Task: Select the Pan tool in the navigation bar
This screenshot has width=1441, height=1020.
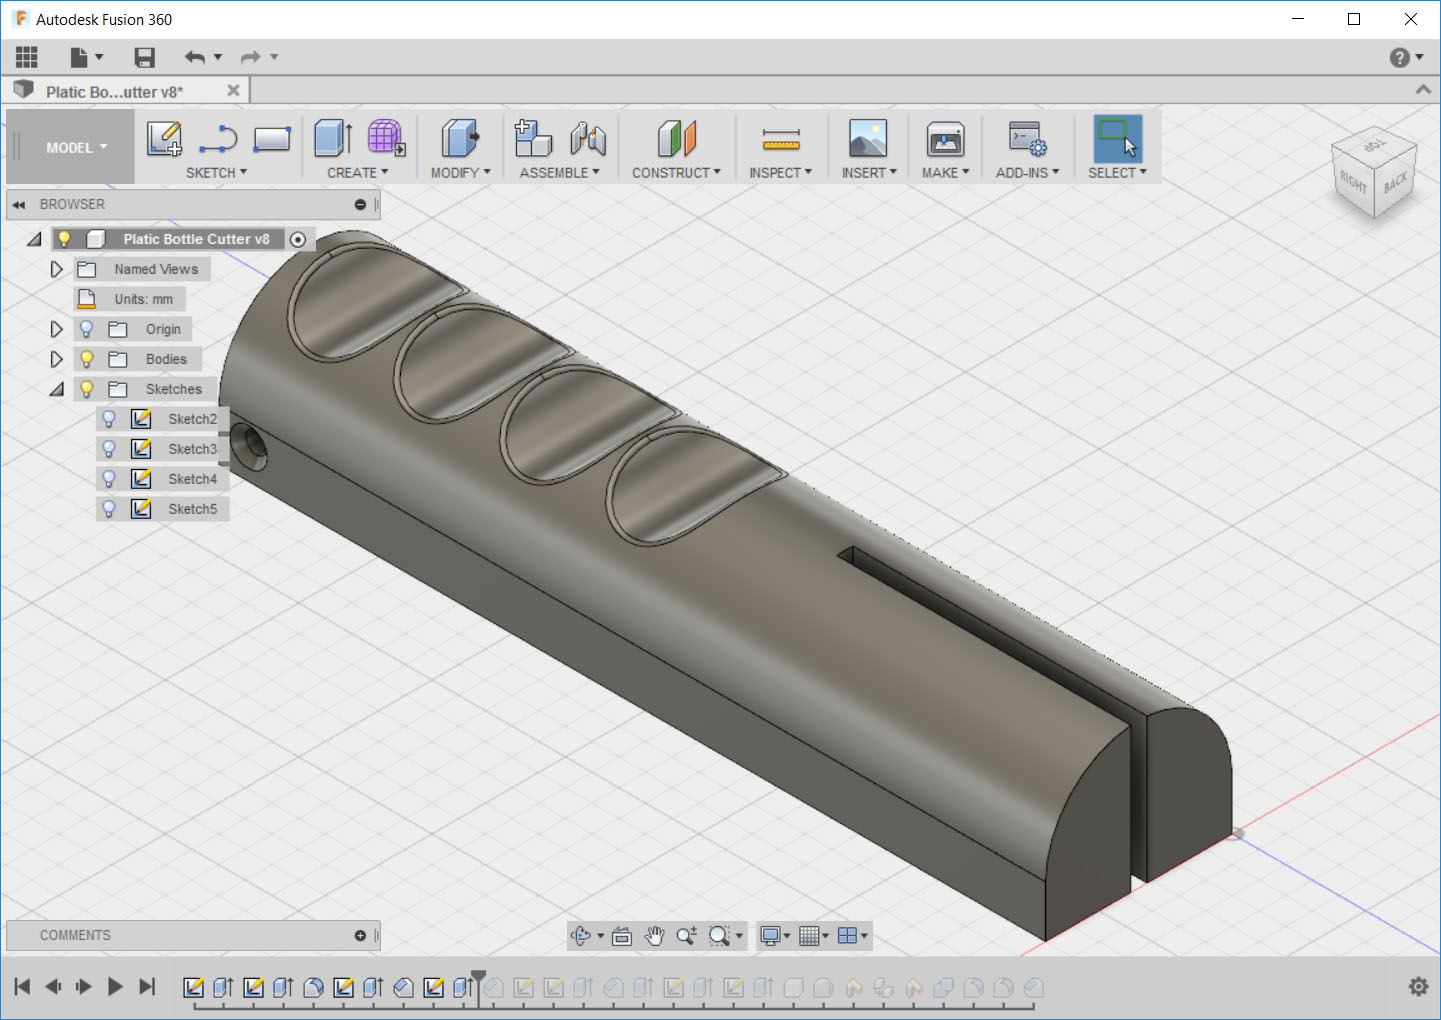Action: point(654,936)
